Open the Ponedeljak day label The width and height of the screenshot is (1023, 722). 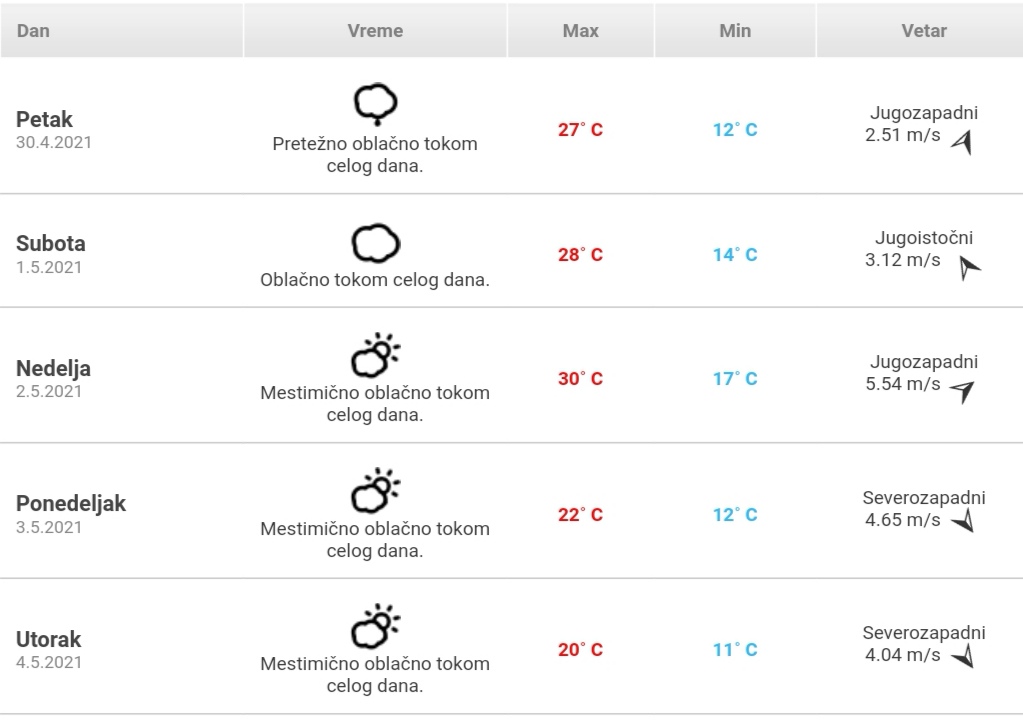tap(71, 504)
